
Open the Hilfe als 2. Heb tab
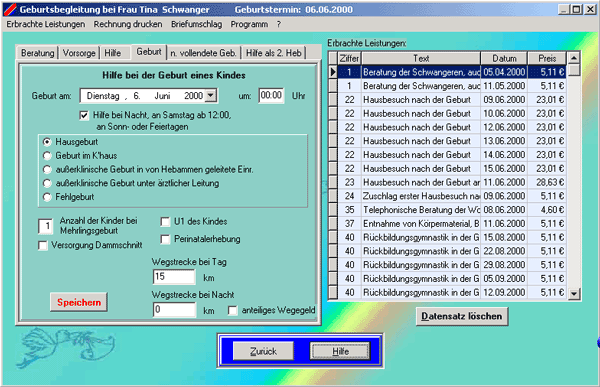[x=273, y=53]
